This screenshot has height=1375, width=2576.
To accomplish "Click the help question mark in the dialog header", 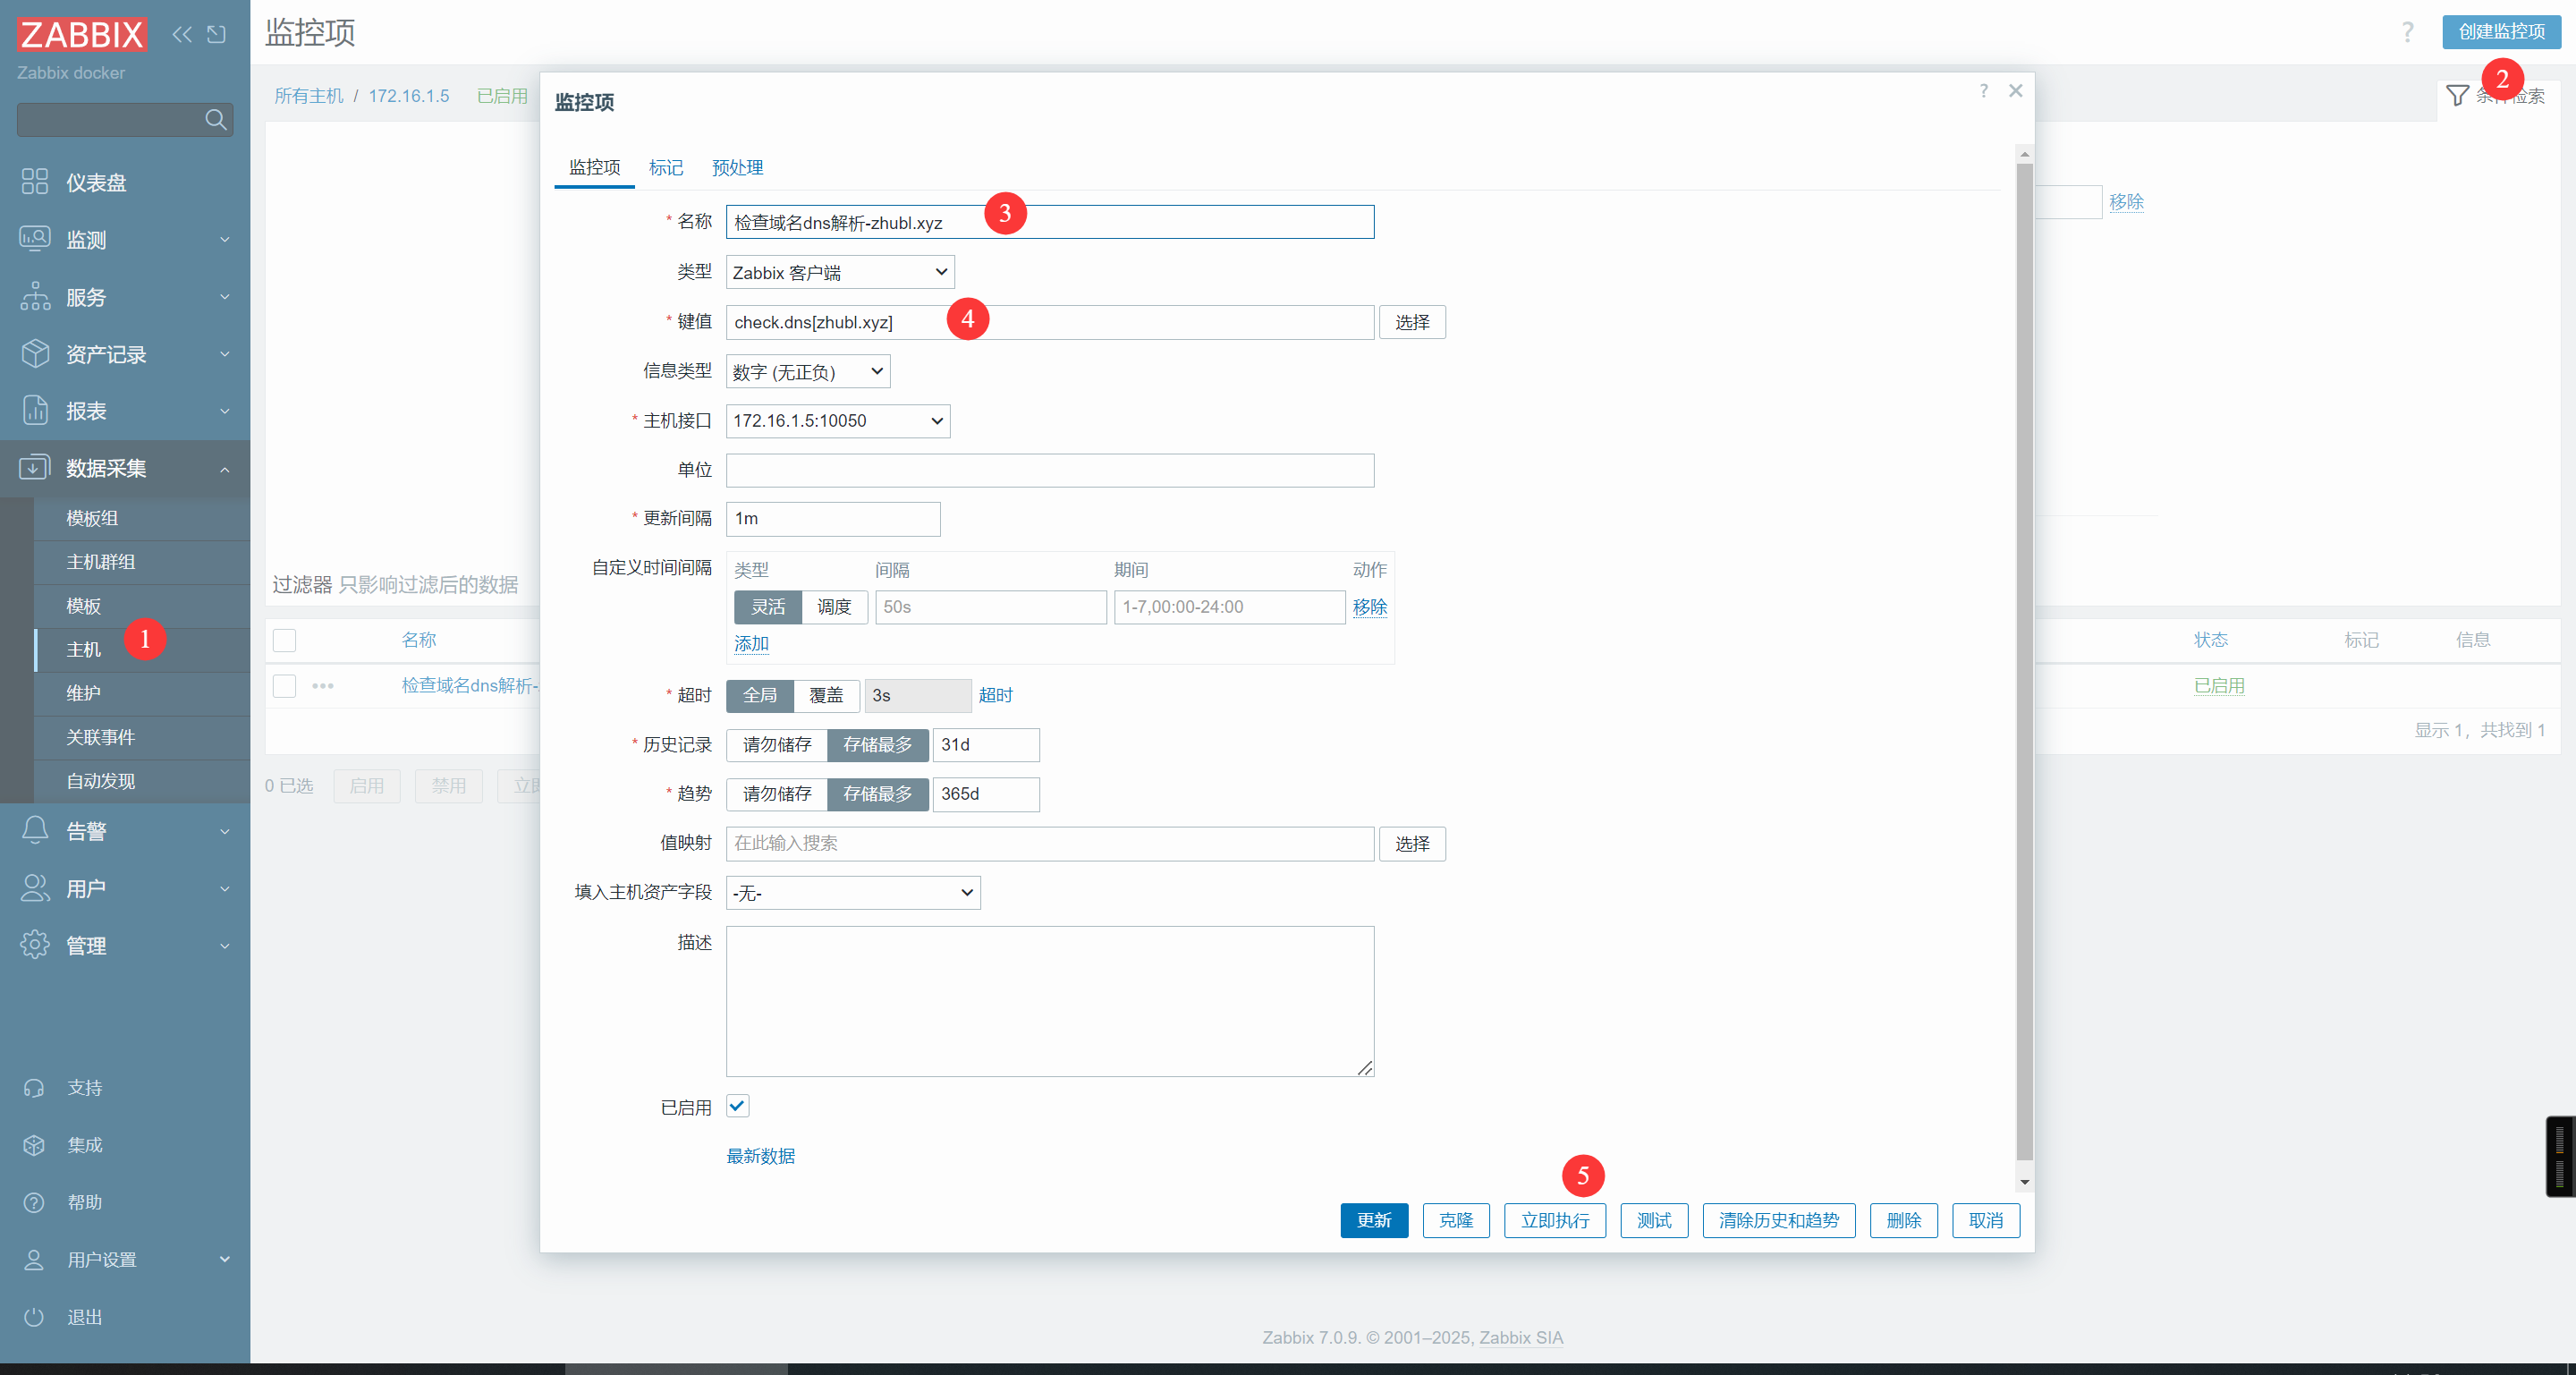I will click(1984, 91).
